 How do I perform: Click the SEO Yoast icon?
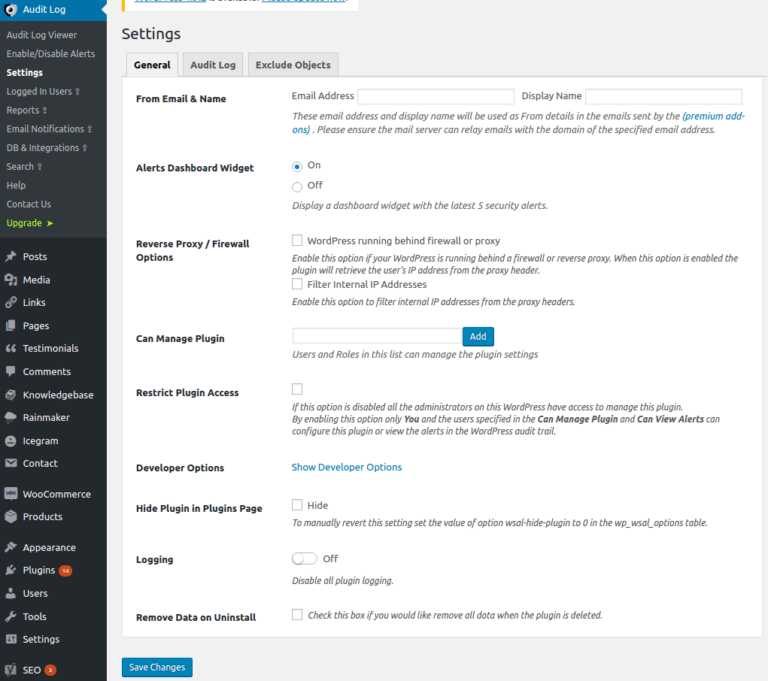point(11,670)
